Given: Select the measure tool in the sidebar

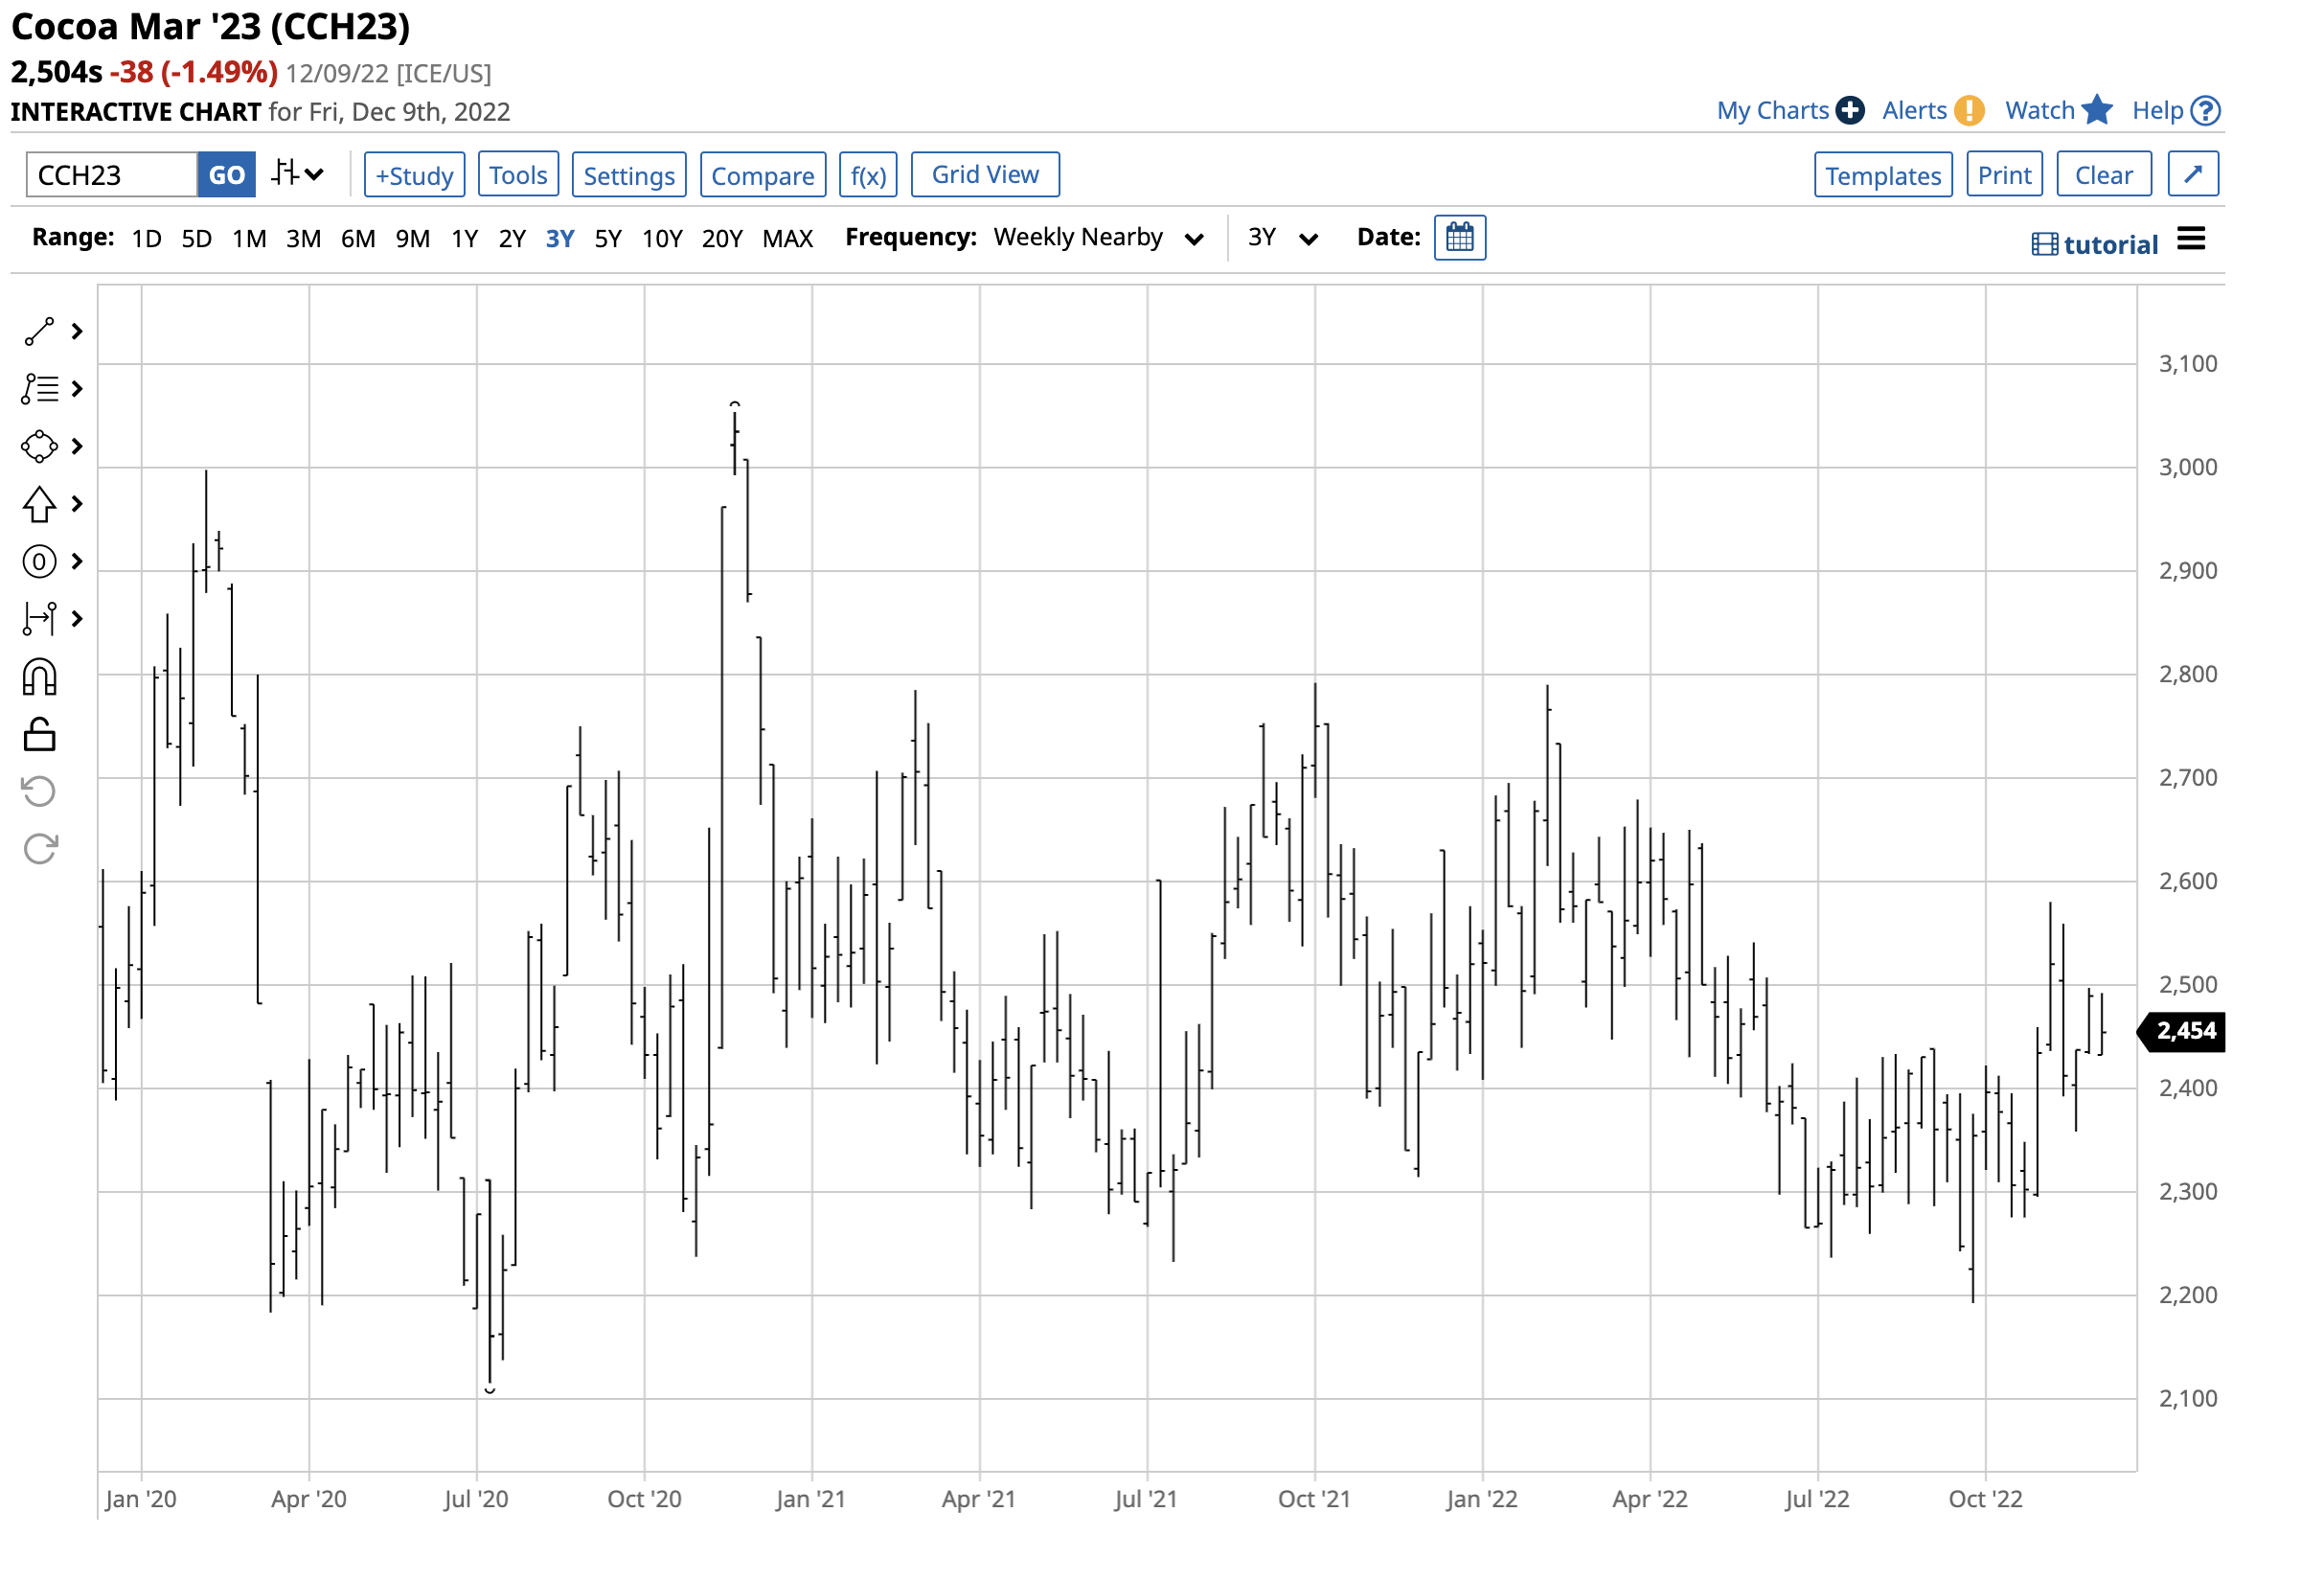Looking at the screenshot, I should (40, 619).
